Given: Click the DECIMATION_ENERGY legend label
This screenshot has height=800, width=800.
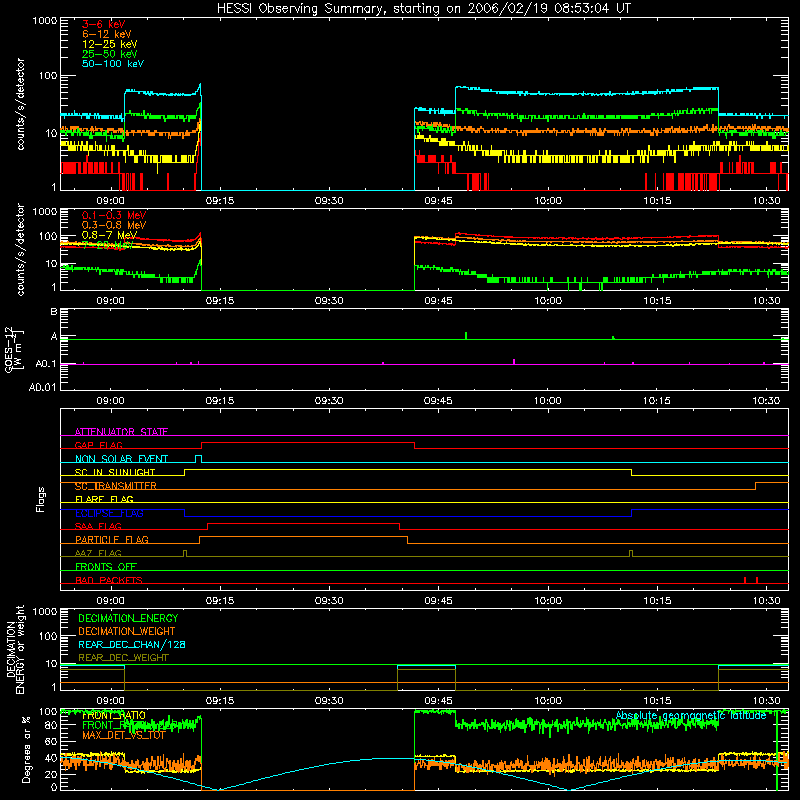Looking at the screenshot, I should [128, 618].
